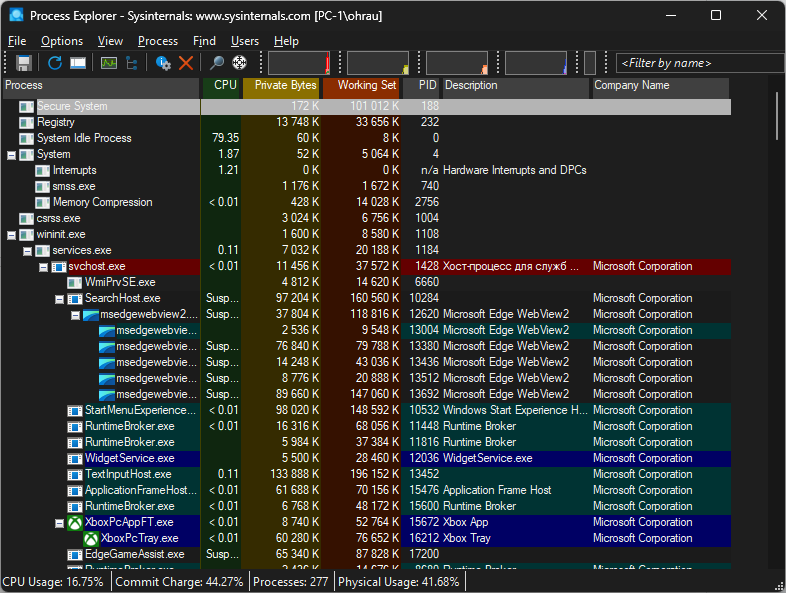
Task: Collapse the SearchHost.exe tree node
Action: [x=59, y=298]
